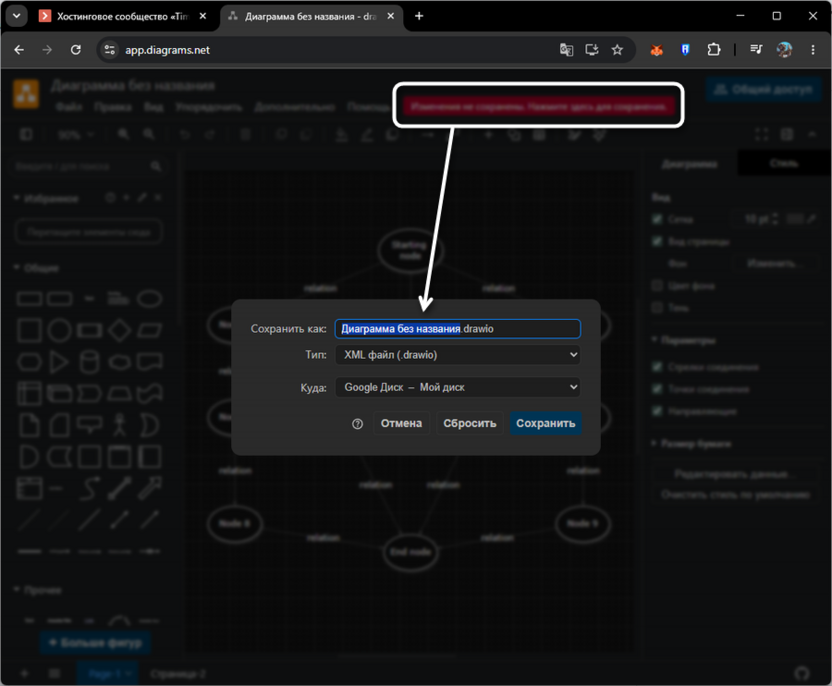
Task: Click the help question mark icon in dialog
Action: (x=358, y=424)
